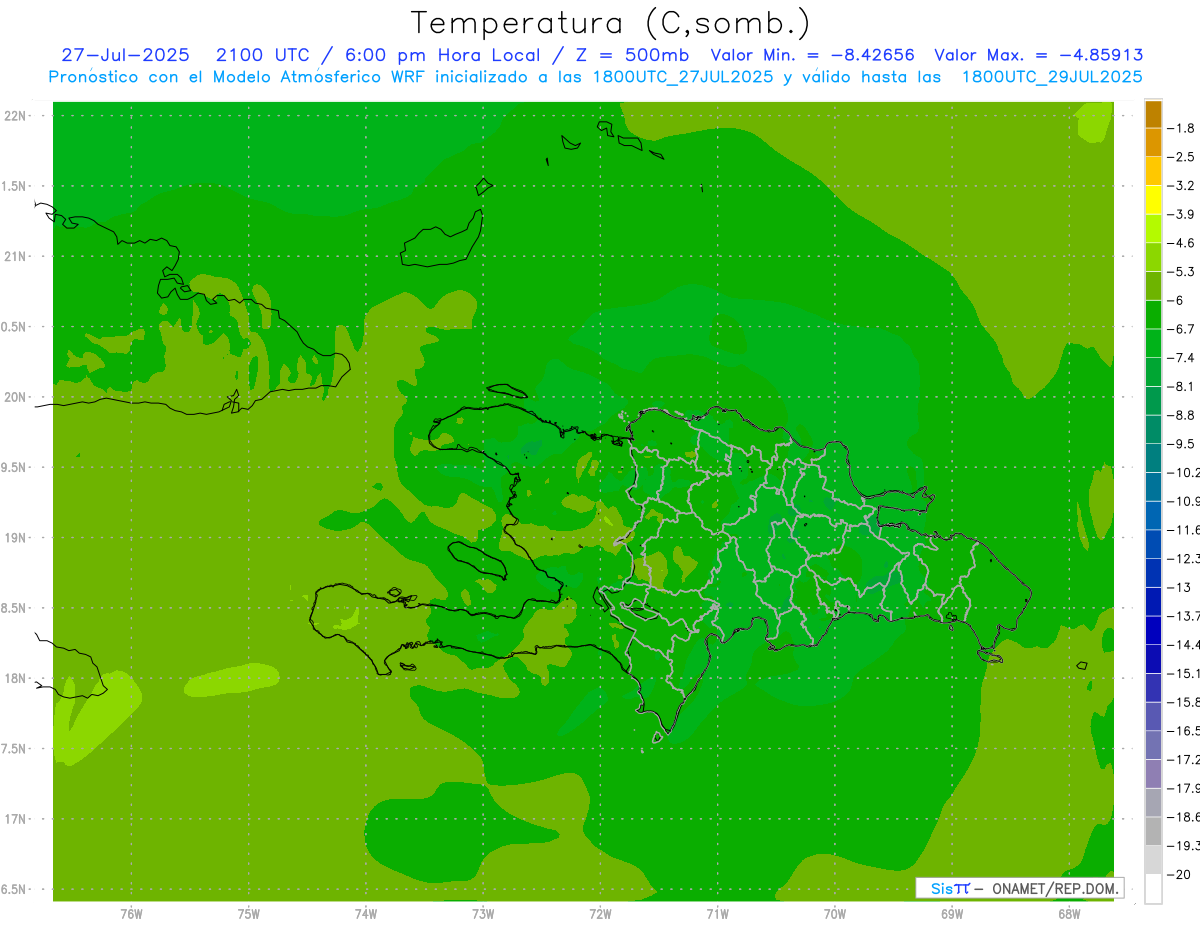Click the '-7.4' colorbar value
The image size is (1200, 927).
point(1180,358)
